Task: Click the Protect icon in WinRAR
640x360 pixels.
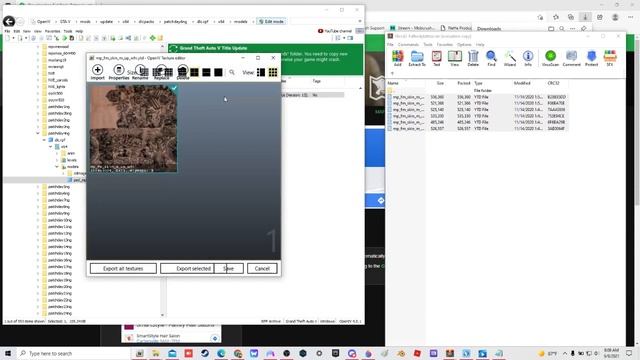Action: click(591, 58)
